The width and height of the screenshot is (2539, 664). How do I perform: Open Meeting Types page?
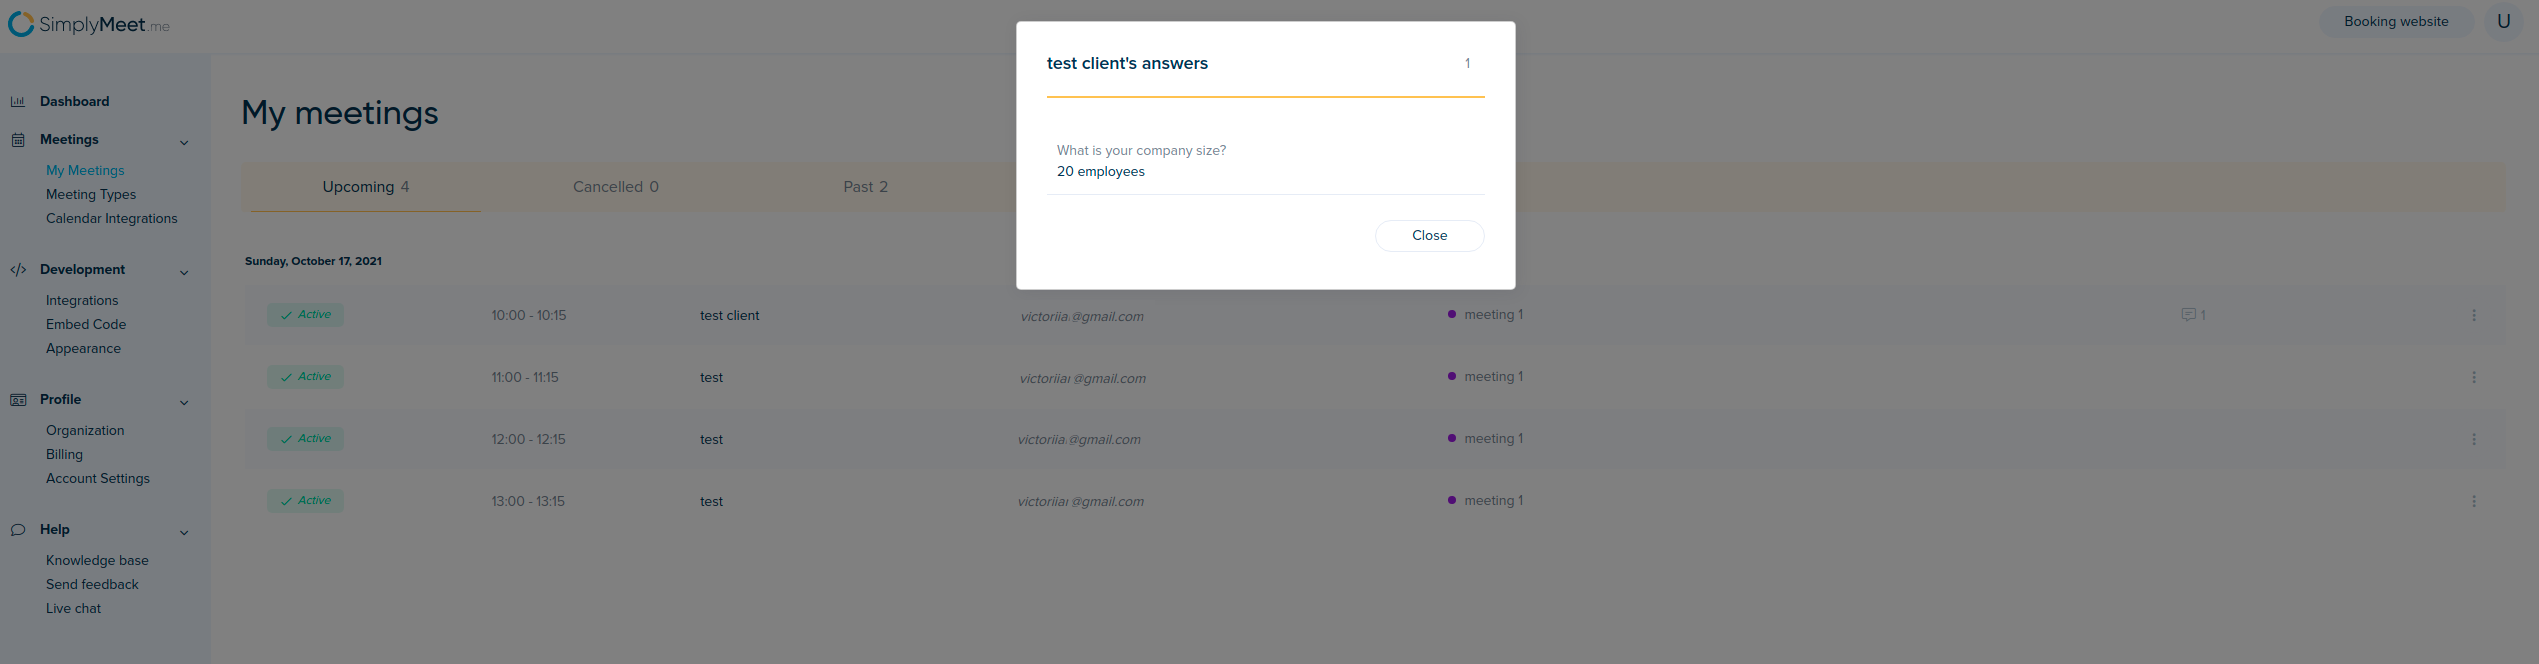click(x=91, y=195)
